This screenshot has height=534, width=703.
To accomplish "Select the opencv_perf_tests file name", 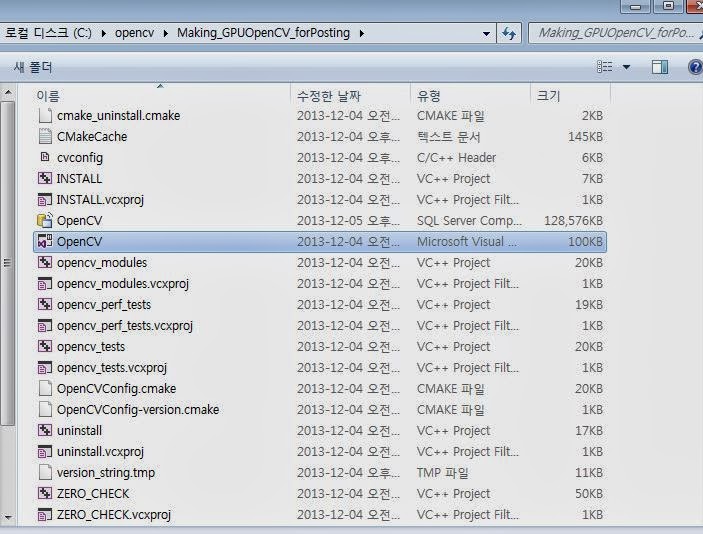I will coord(104,304).
